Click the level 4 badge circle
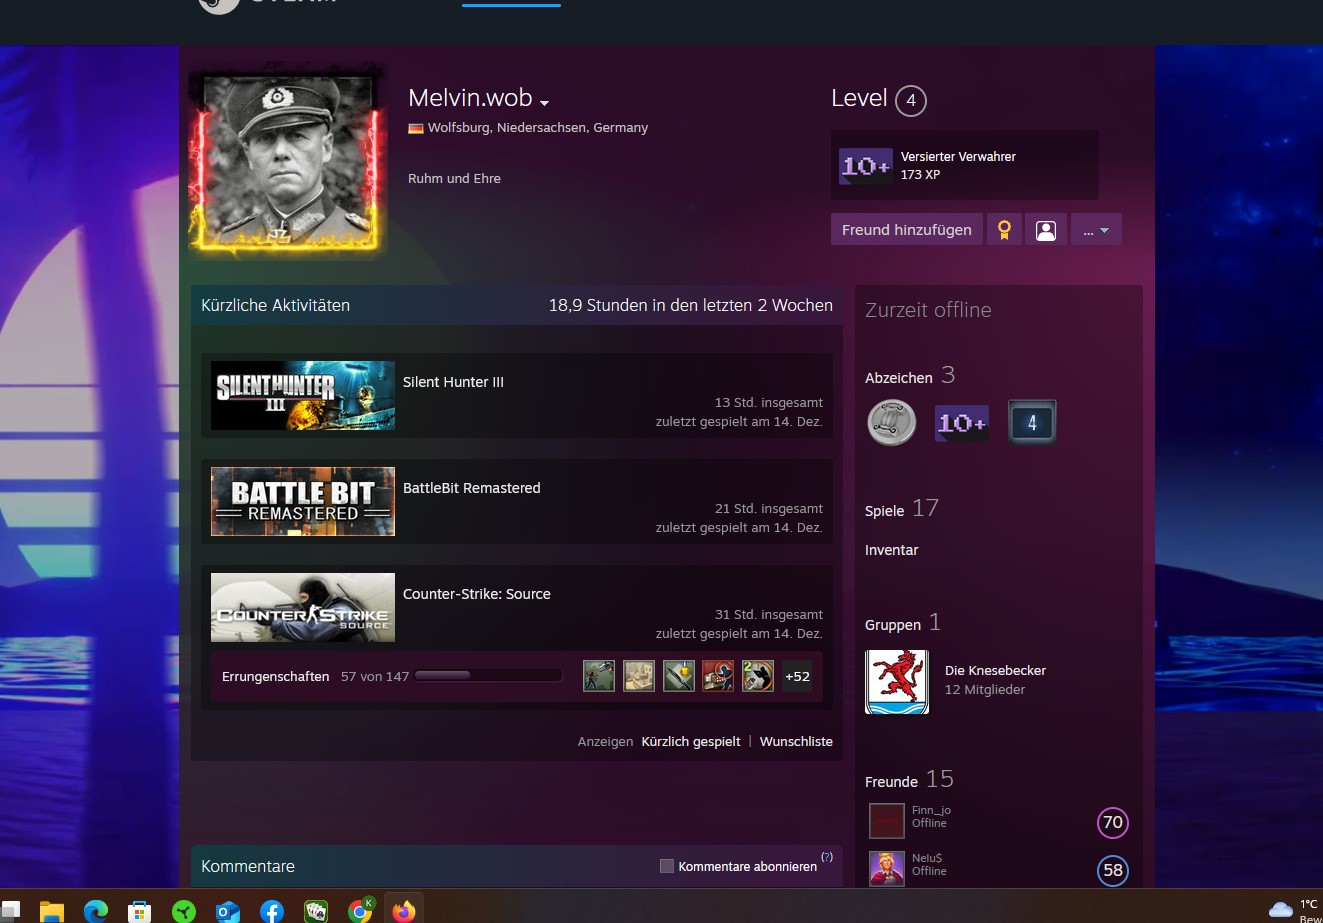1323x923 pixels. click(911, 100)
